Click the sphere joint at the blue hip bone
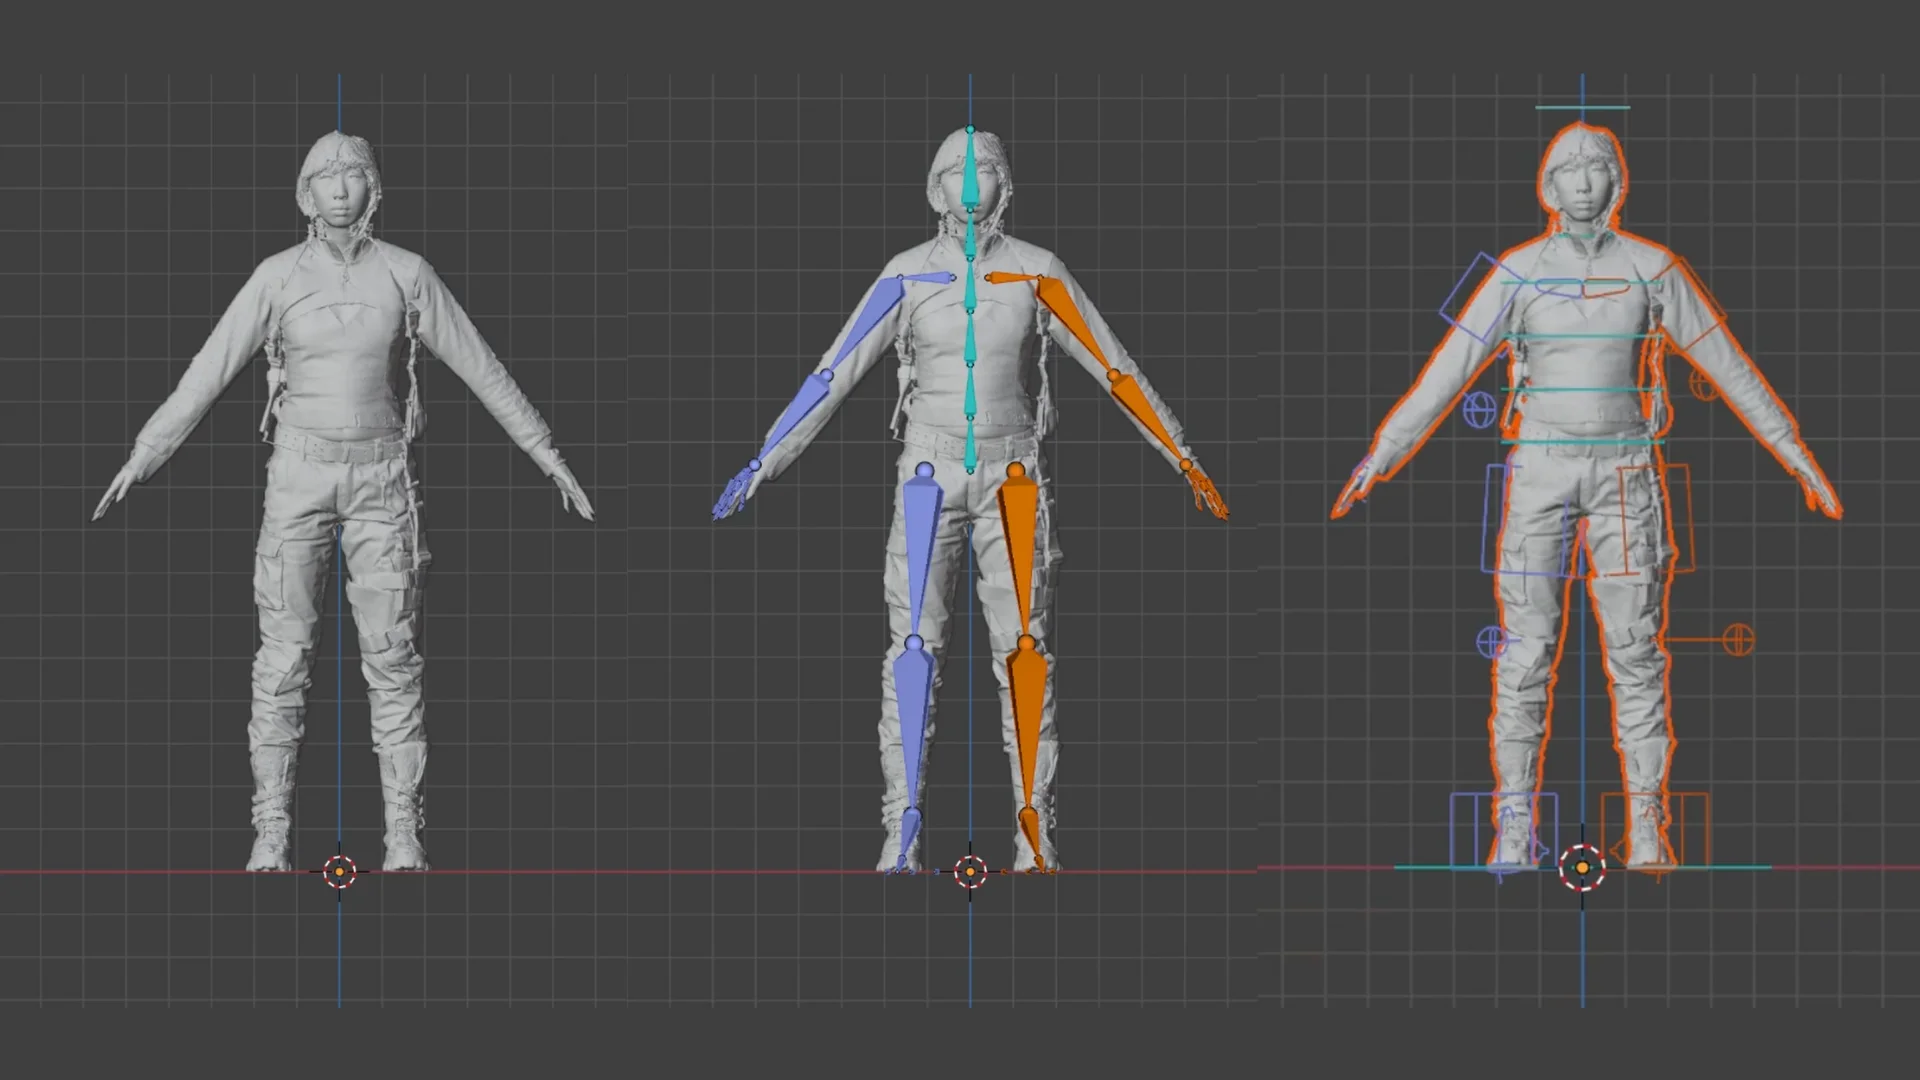Screen dimensions: 1920x1080 click(925, 468)
